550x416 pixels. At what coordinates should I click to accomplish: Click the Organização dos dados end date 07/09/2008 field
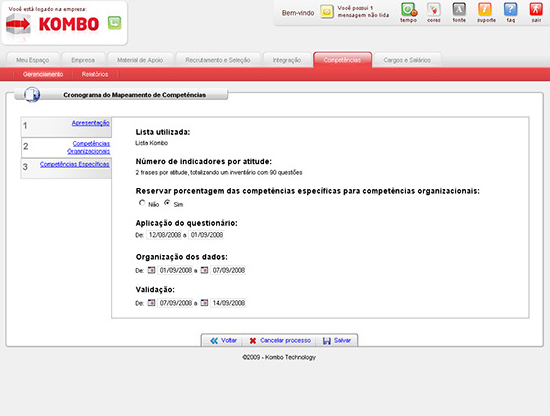[228, 270]
